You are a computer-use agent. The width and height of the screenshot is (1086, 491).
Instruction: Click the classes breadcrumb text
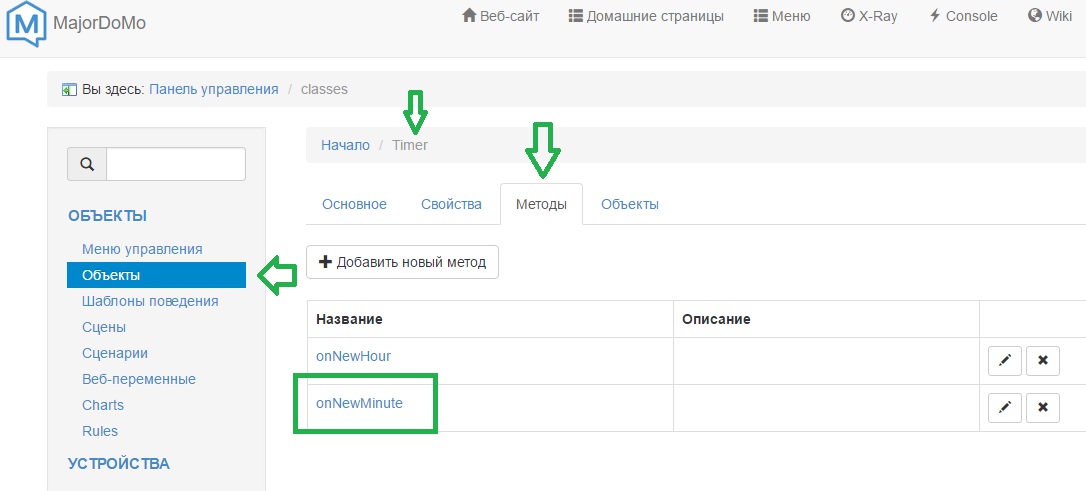point(324,89)
